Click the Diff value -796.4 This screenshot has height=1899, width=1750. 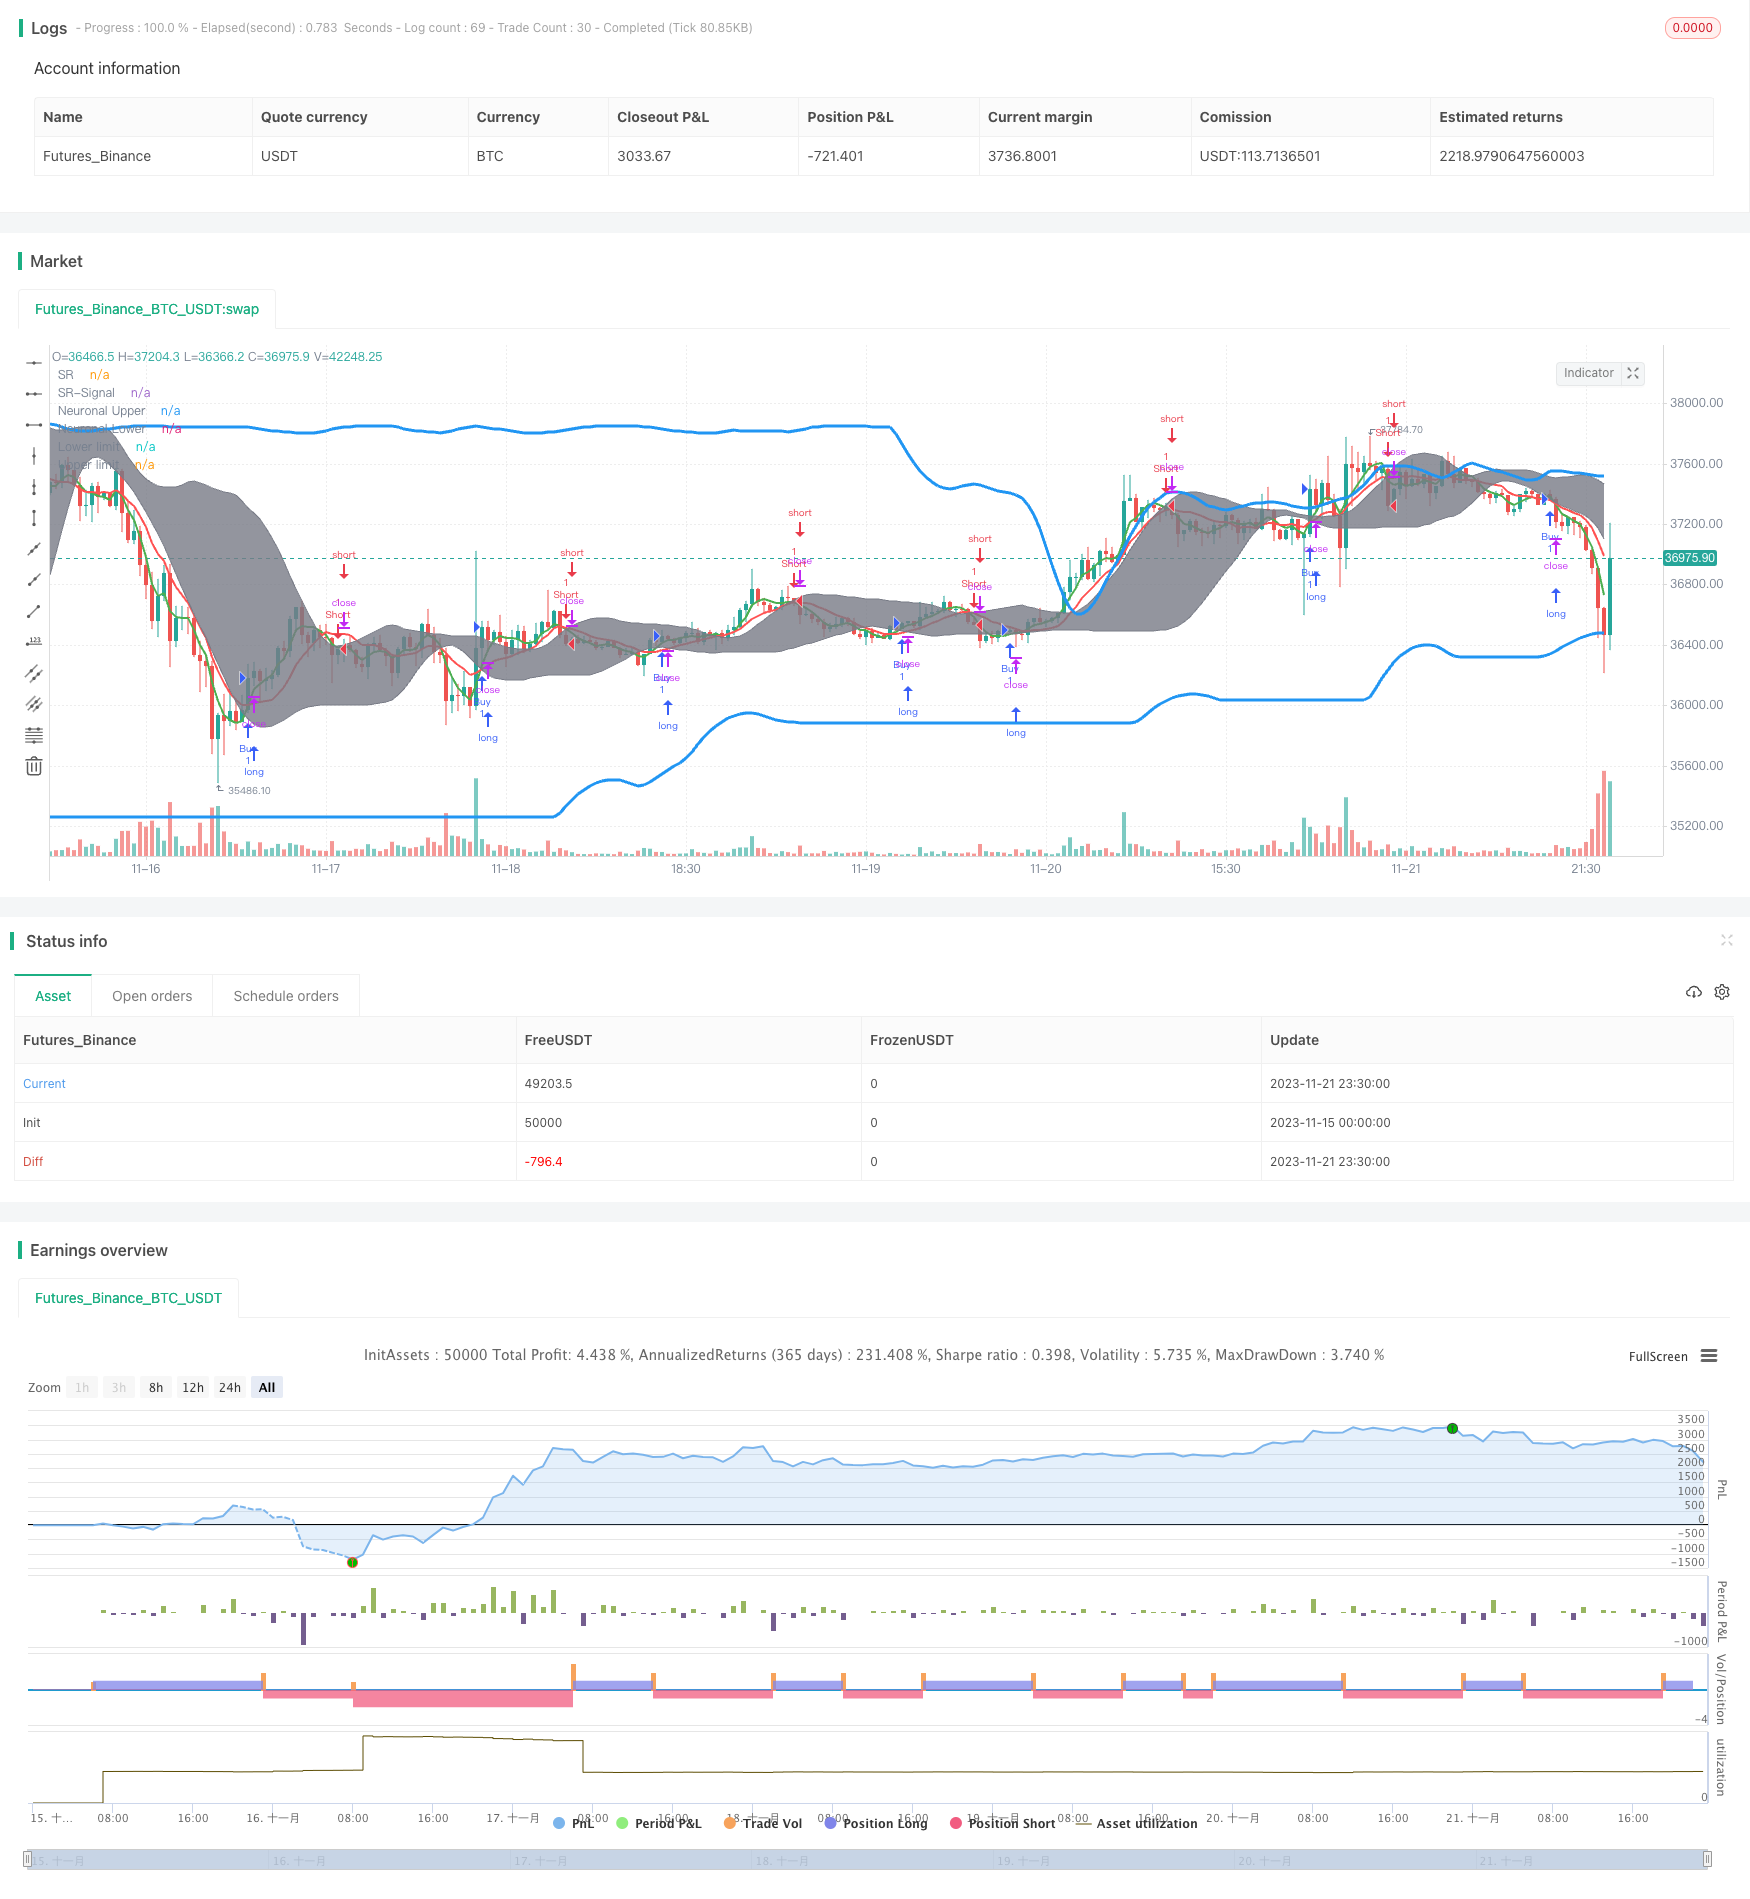[x=543, y=1162]
